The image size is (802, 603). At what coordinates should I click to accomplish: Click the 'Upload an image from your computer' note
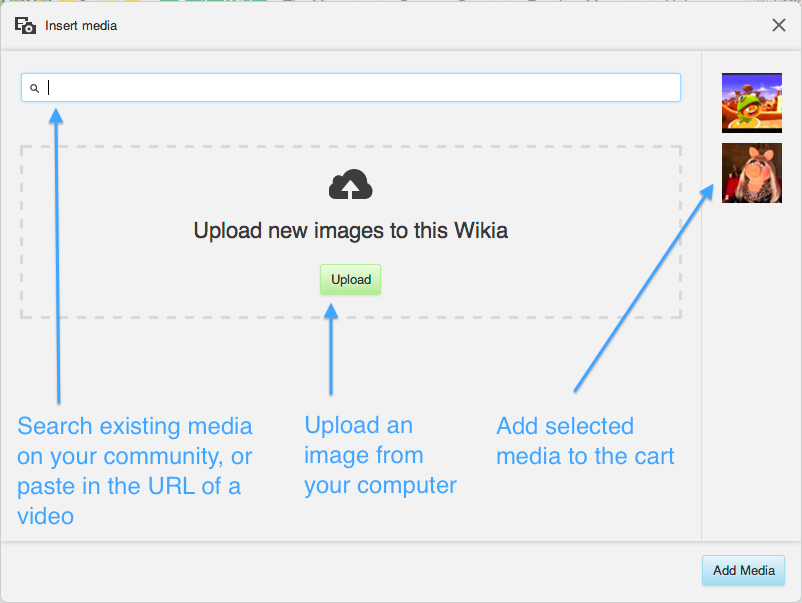pyautogui.click(x=380, y=455)
